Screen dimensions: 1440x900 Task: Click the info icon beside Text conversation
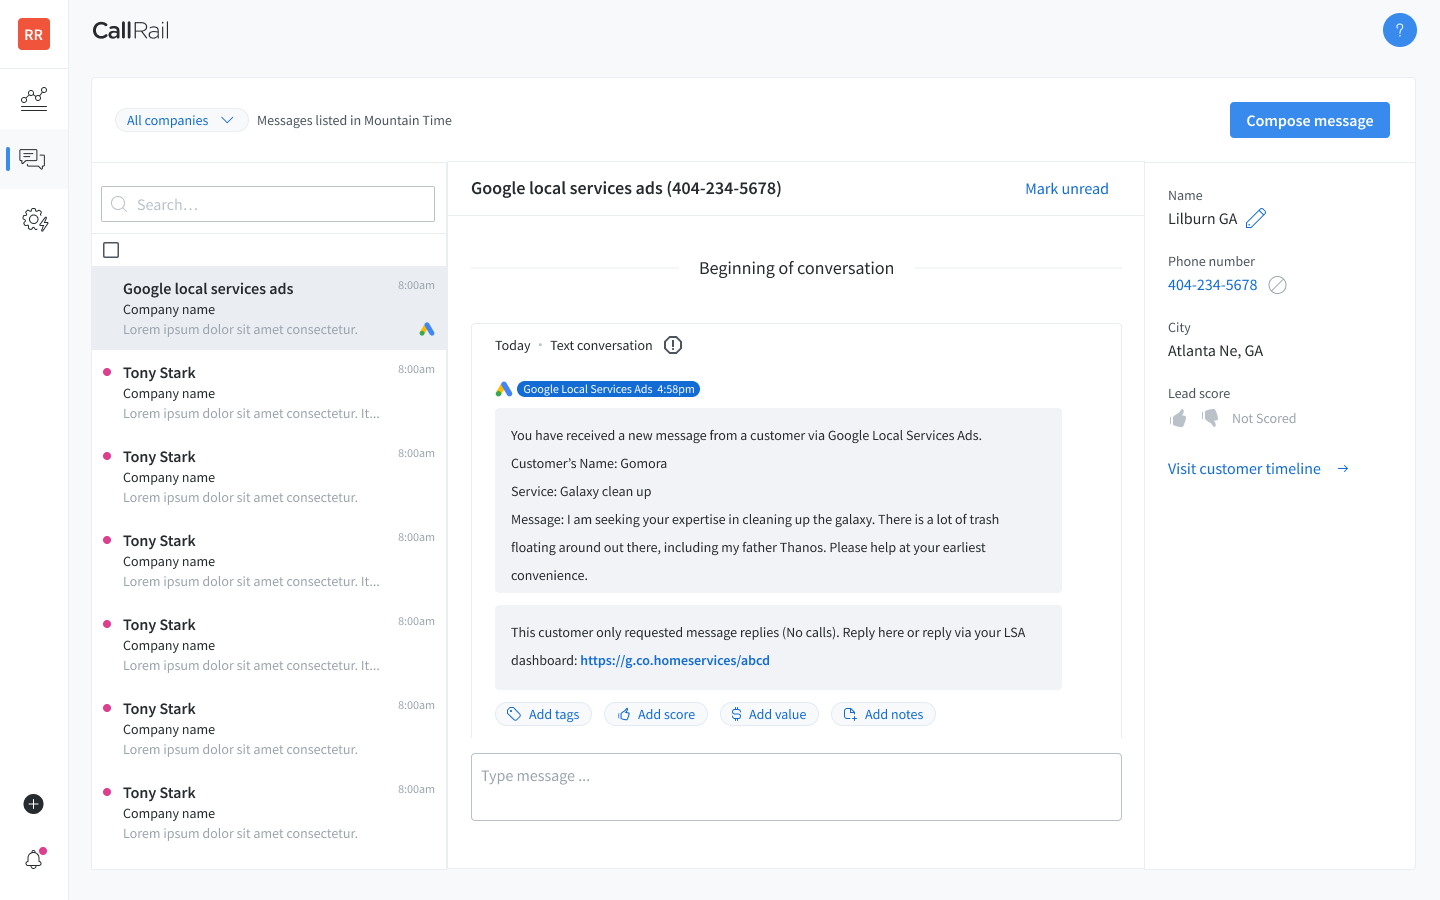tap(673, 345)
